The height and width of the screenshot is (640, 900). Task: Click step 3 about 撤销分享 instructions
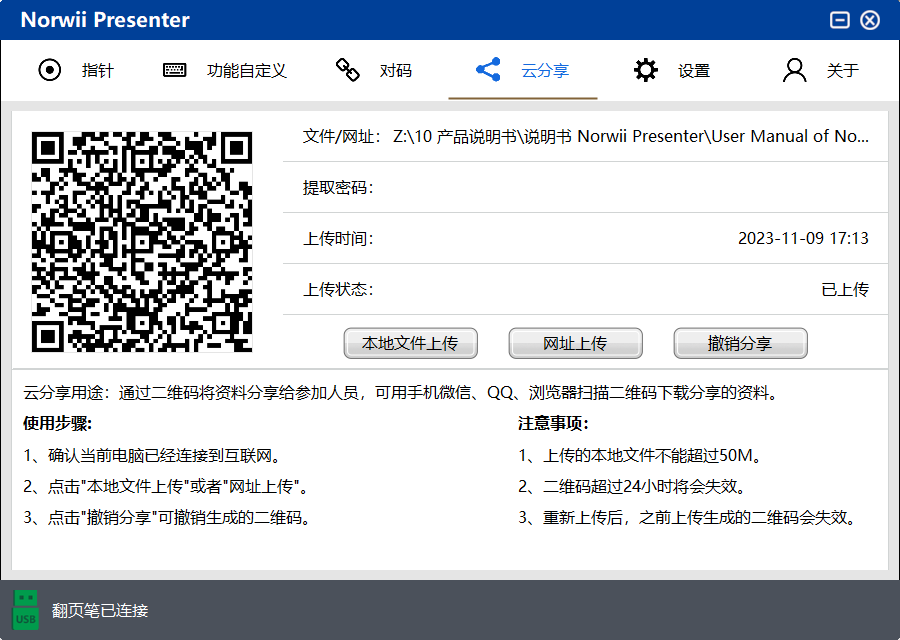tap(168, 518)
